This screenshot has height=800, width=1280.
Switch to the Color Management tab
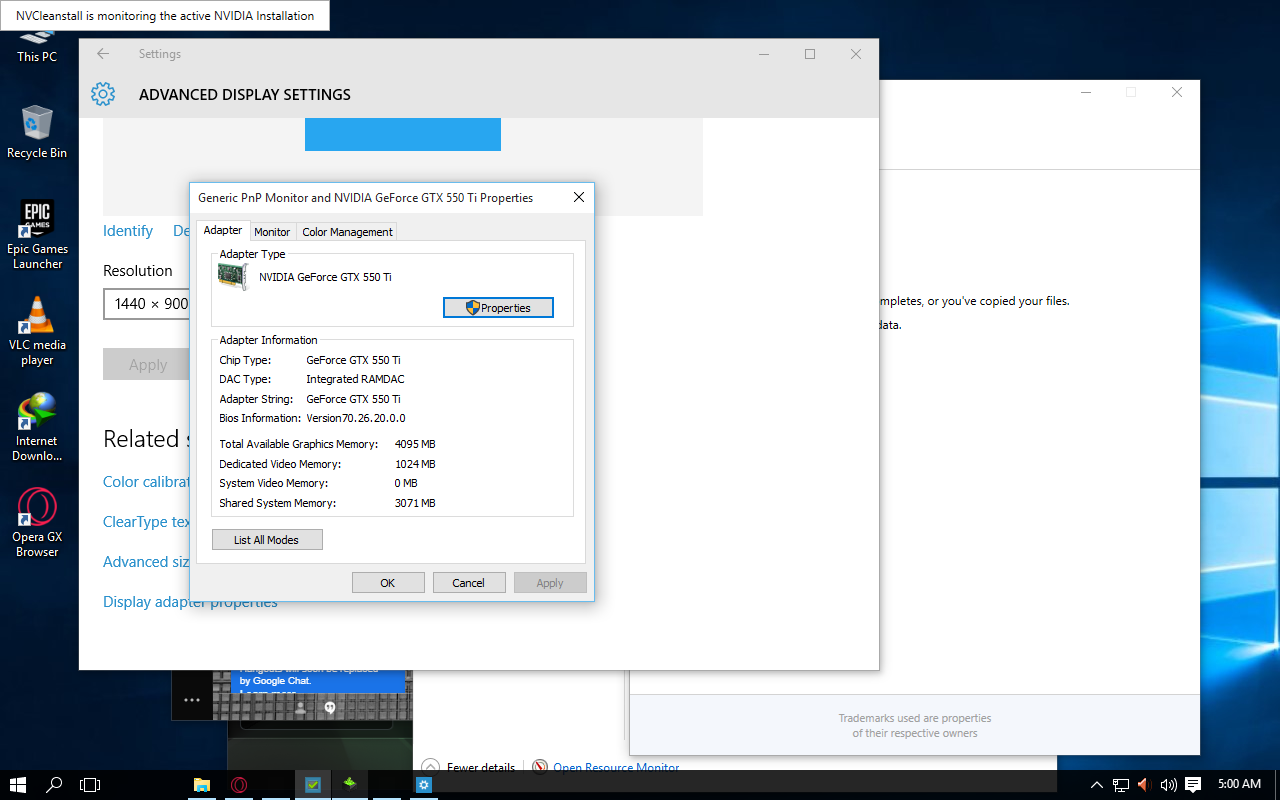pos(347,232)
